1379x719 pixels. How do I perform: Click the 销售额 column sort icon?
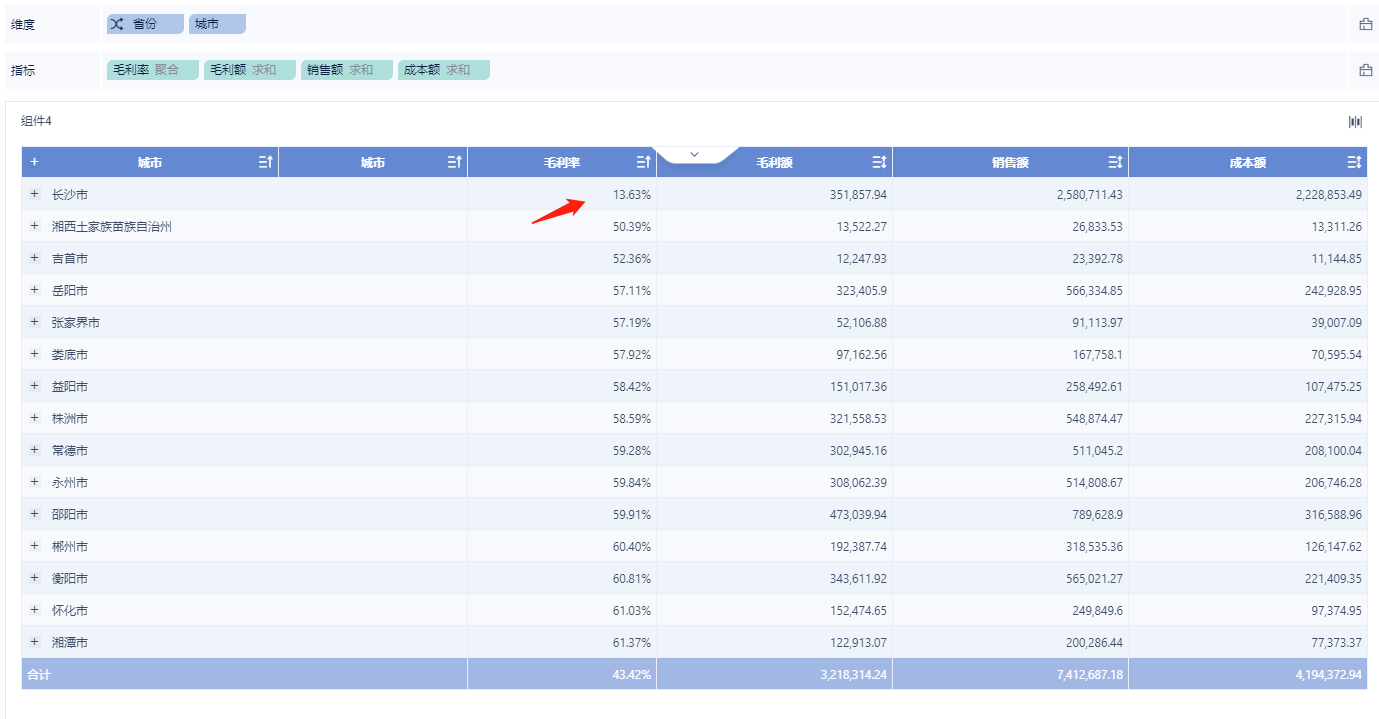(x=1115, y=162)
